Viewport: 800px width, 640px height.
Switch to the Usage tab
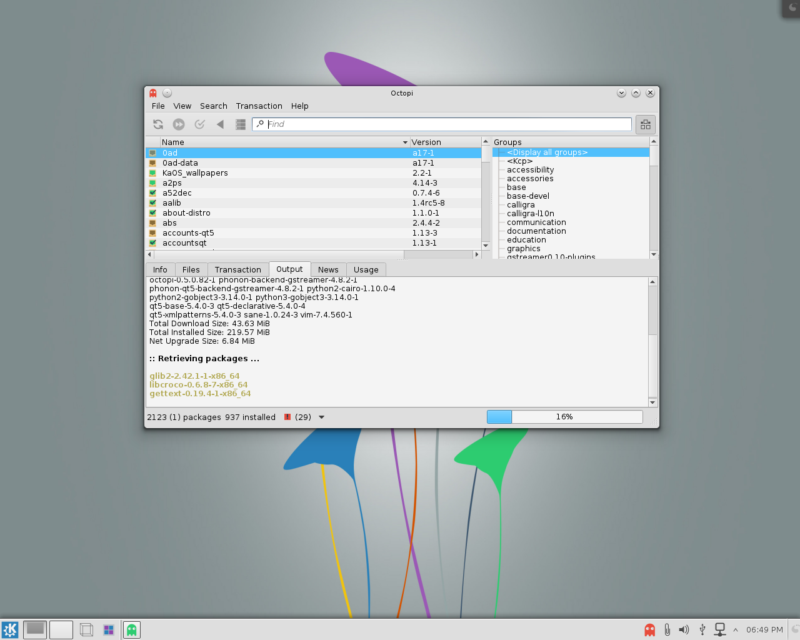pyautogui.click(x=366, y=269)
